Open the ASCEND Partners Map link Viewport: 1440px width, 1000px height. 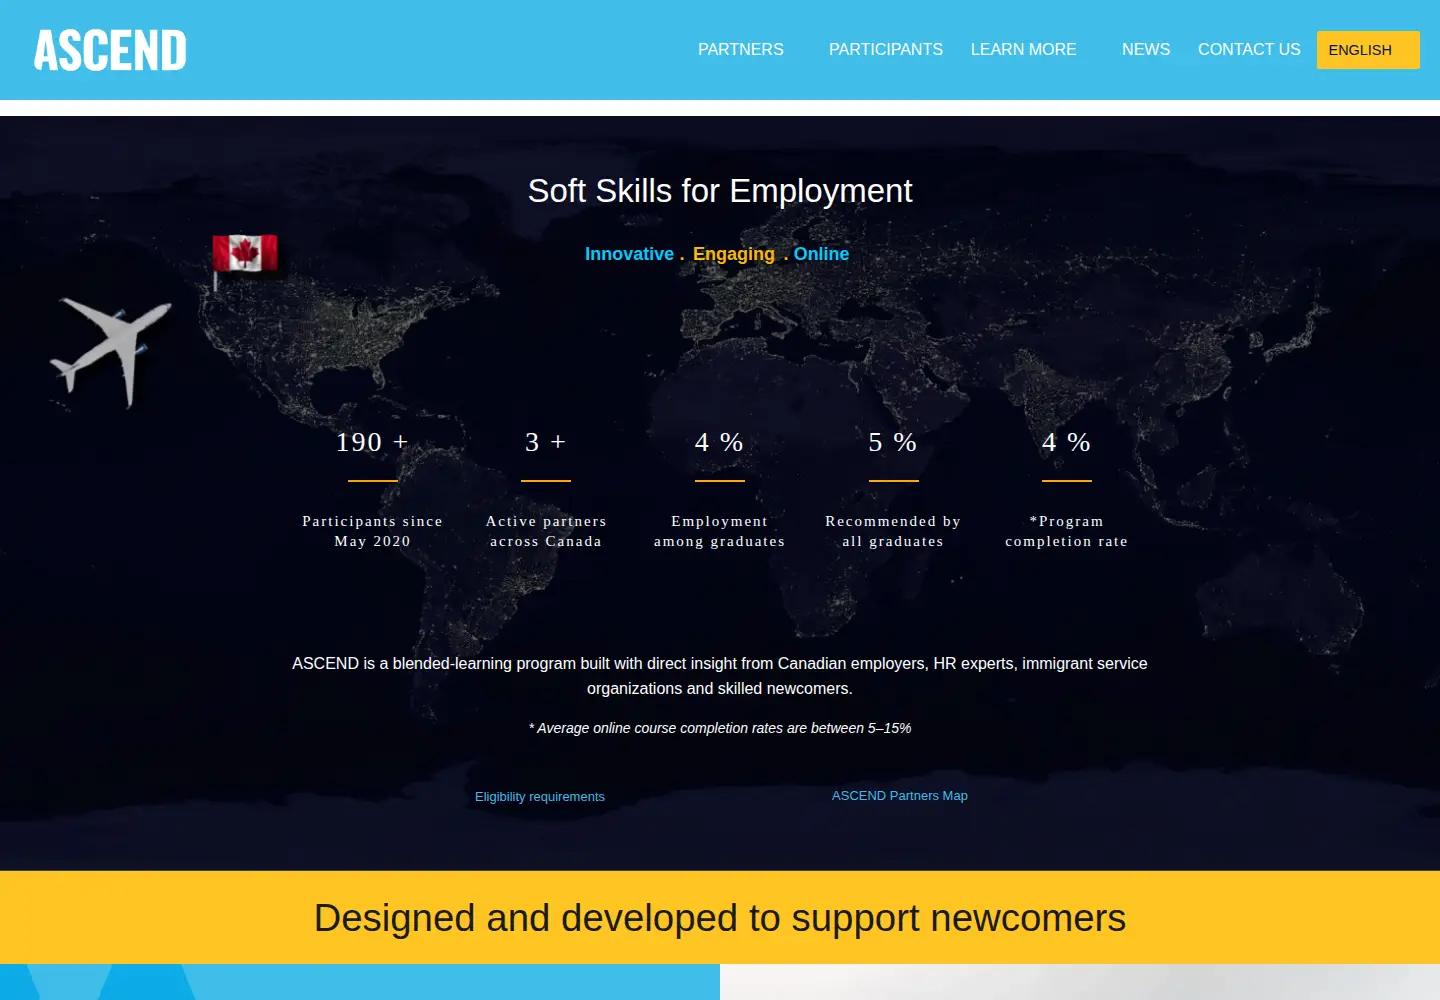coord(900,796)
